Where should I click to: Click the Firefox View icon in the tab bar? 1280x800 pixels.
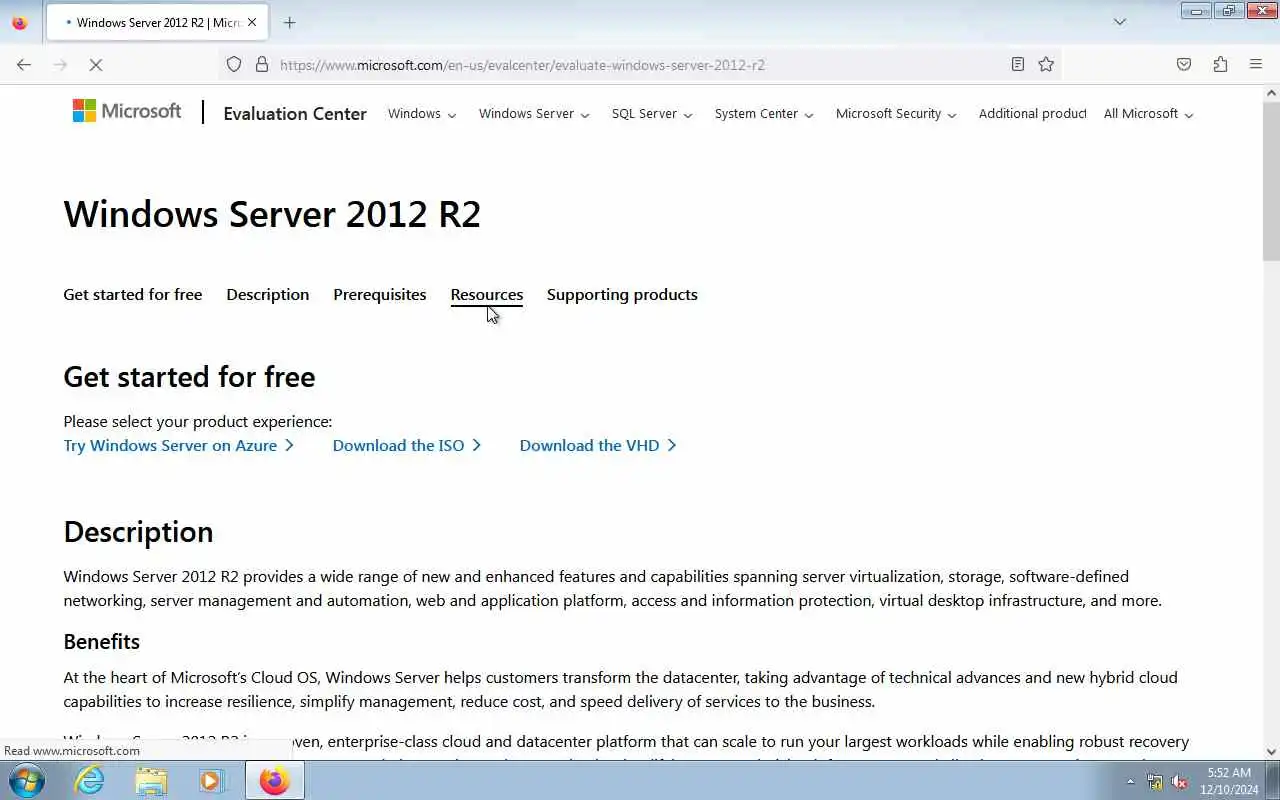[20, 22]
